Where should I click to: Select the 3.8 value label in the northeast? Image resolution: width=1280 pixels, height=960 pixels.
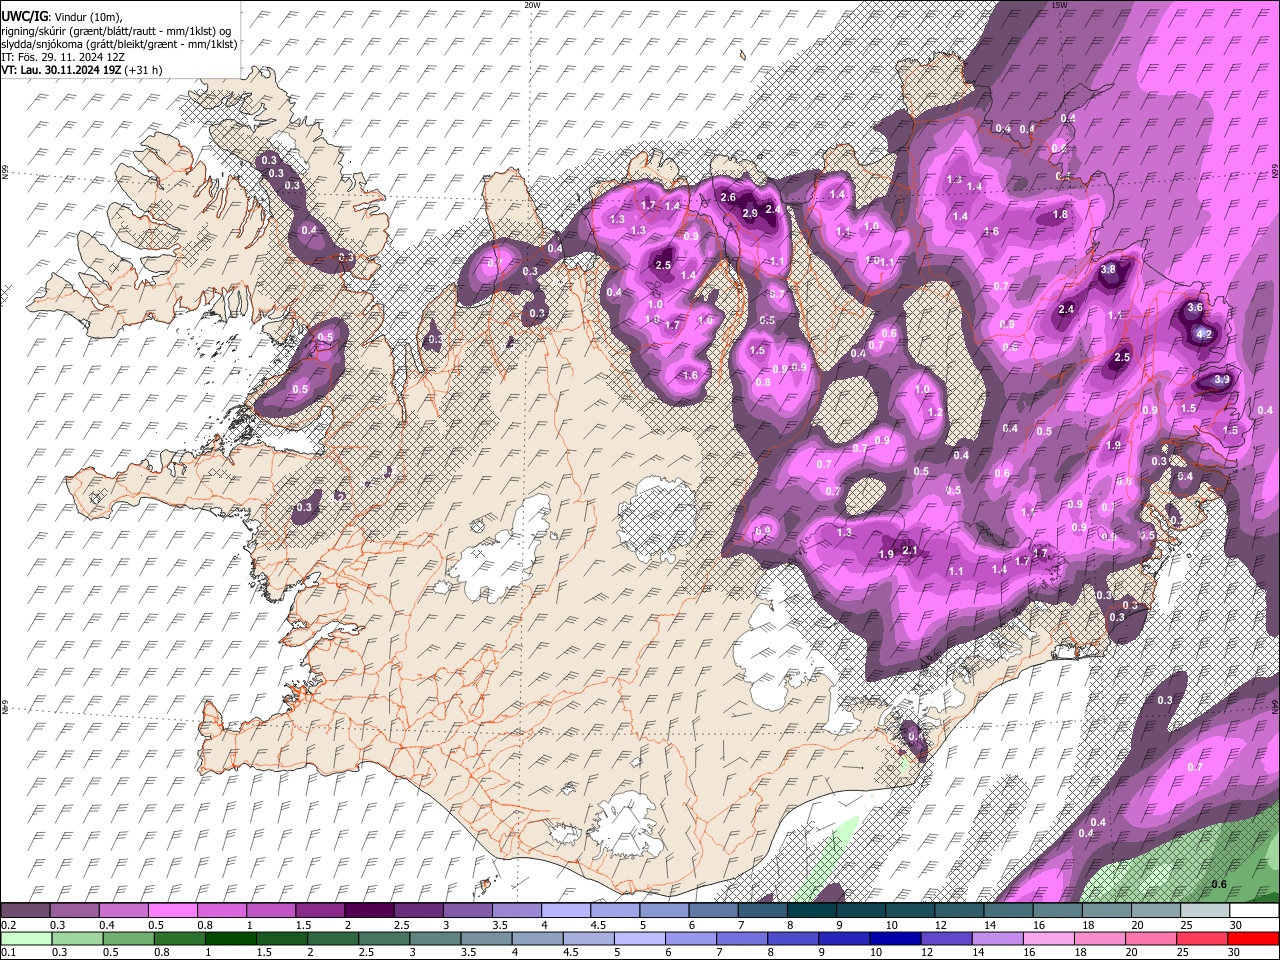[1108, 270]
